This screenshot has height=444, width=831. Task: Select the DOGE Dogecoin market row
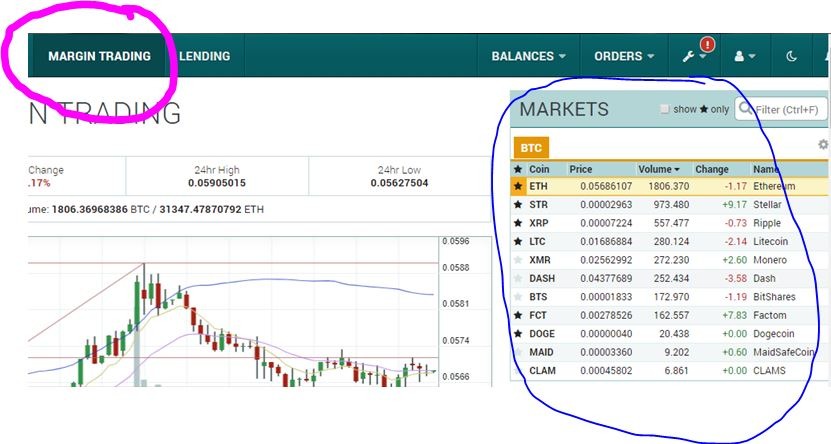(669, 334)
